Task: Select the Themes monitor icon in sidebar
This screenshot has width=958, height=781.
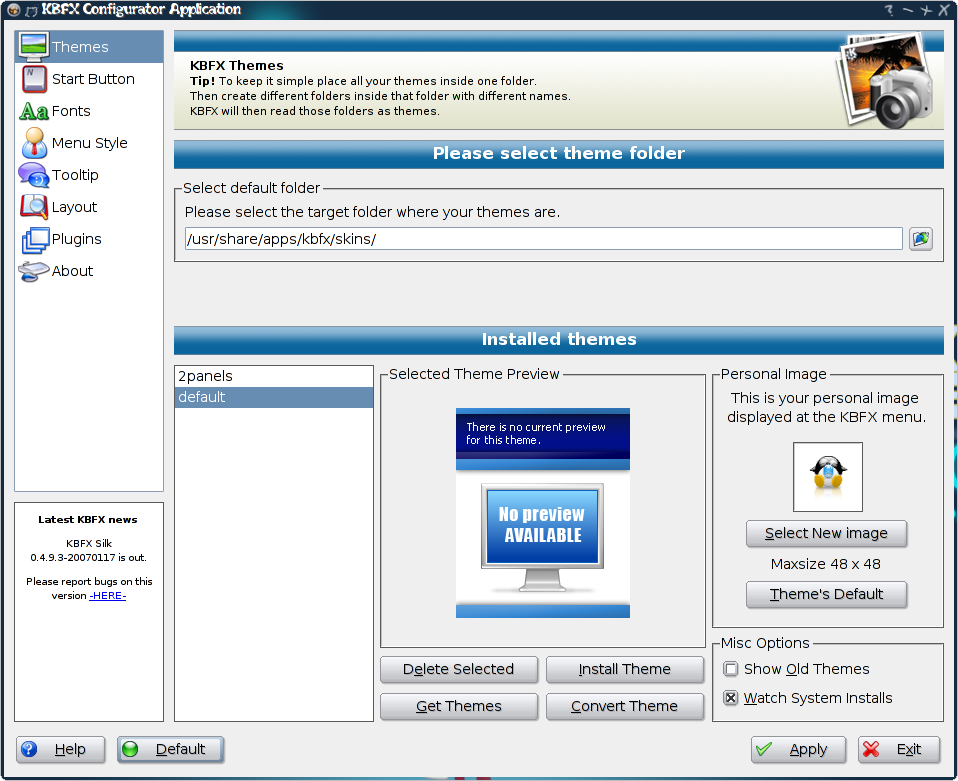Action: 34,47
